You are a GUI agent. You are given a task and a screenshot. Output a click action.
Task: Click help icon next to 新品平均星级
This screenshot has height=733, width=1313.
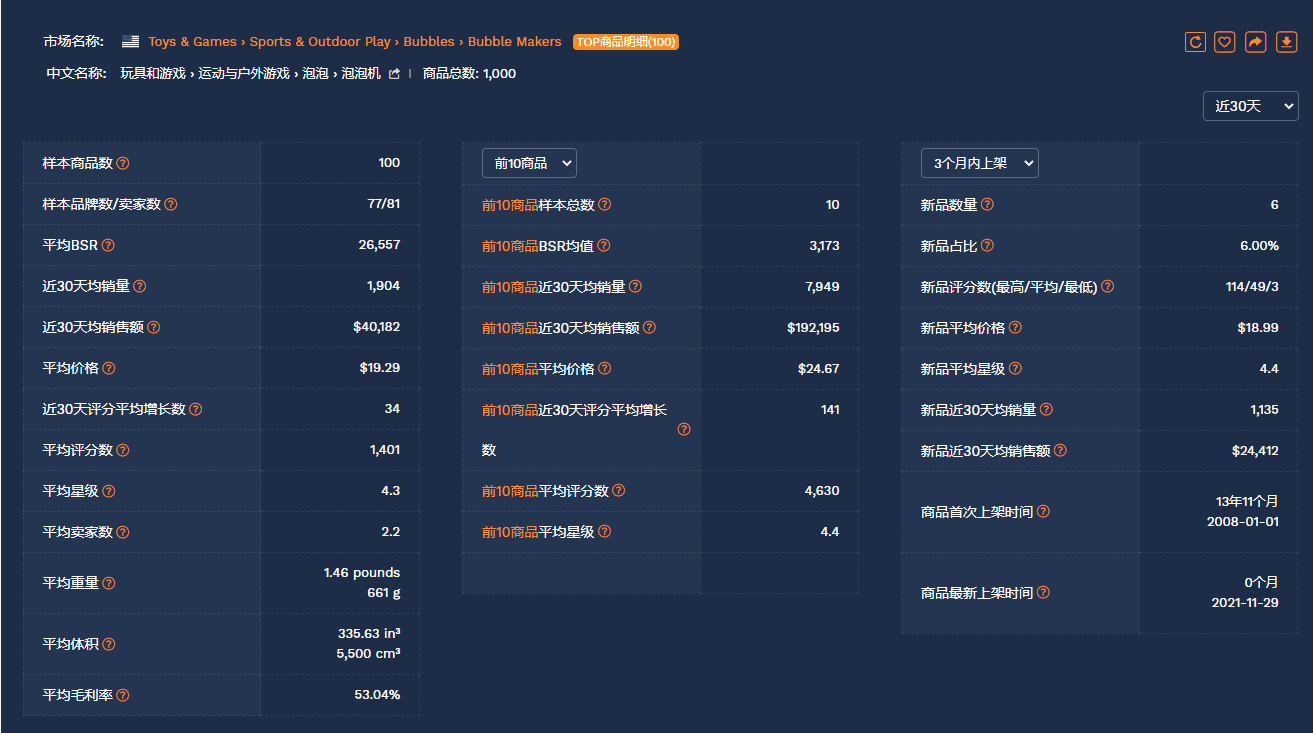[1016, 369]
